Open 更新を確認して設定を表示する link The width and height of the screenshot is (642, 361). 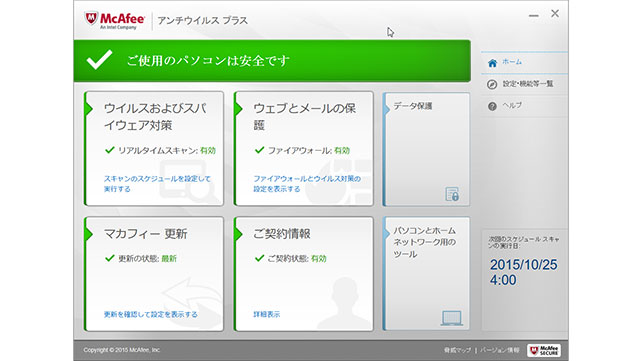pos(151,314)
